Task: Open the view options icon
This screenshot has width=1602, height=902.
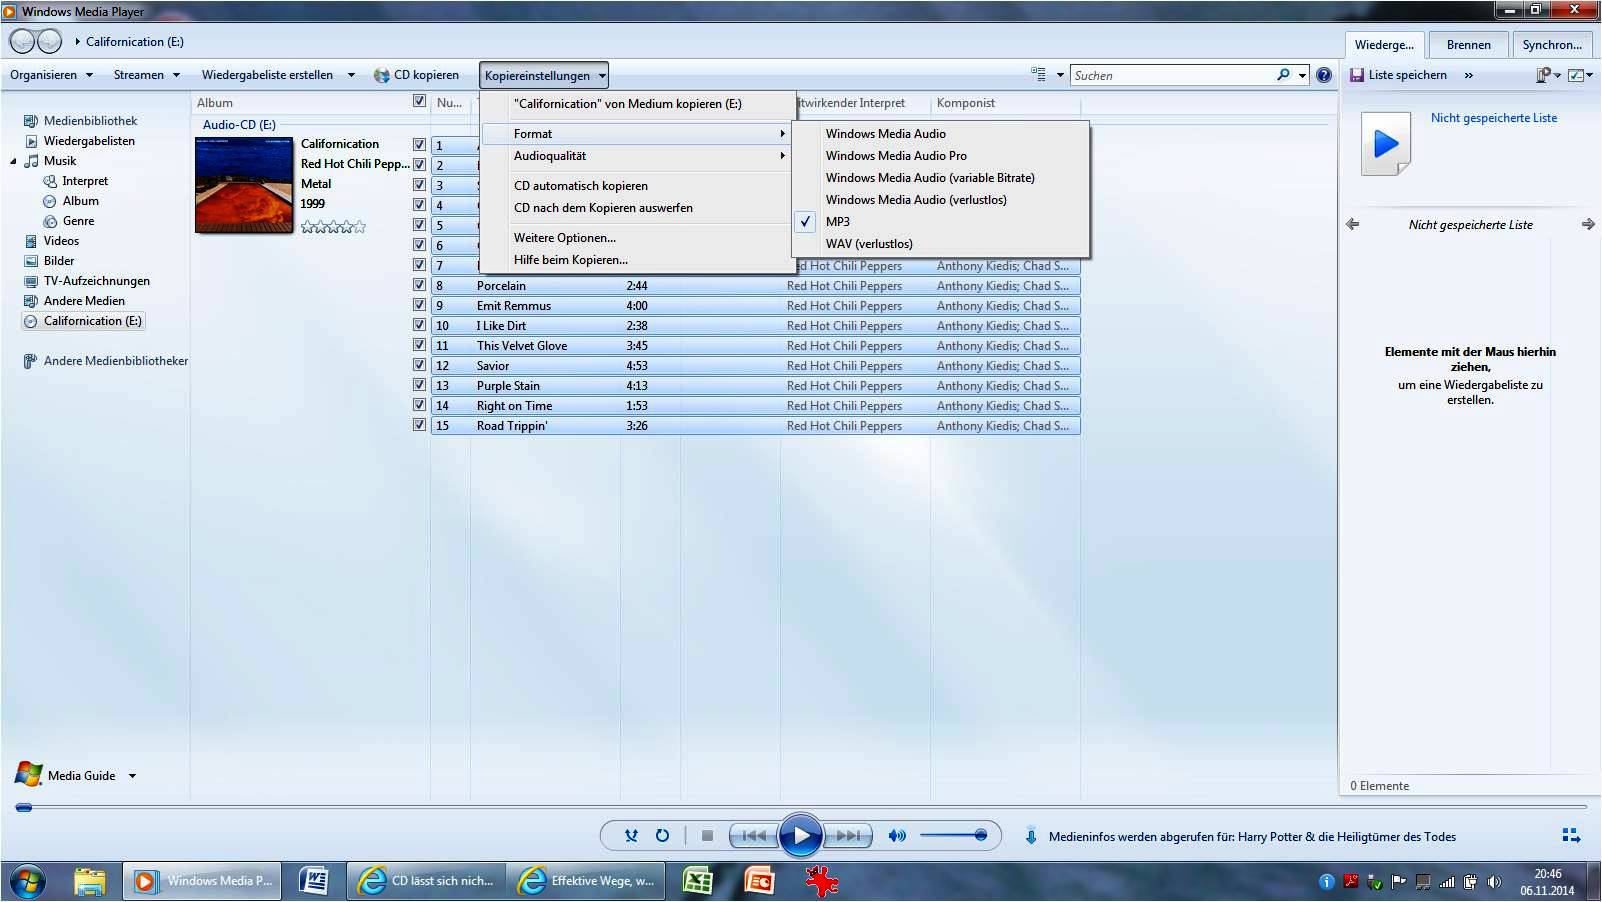Action: [x=1039, y=75]
